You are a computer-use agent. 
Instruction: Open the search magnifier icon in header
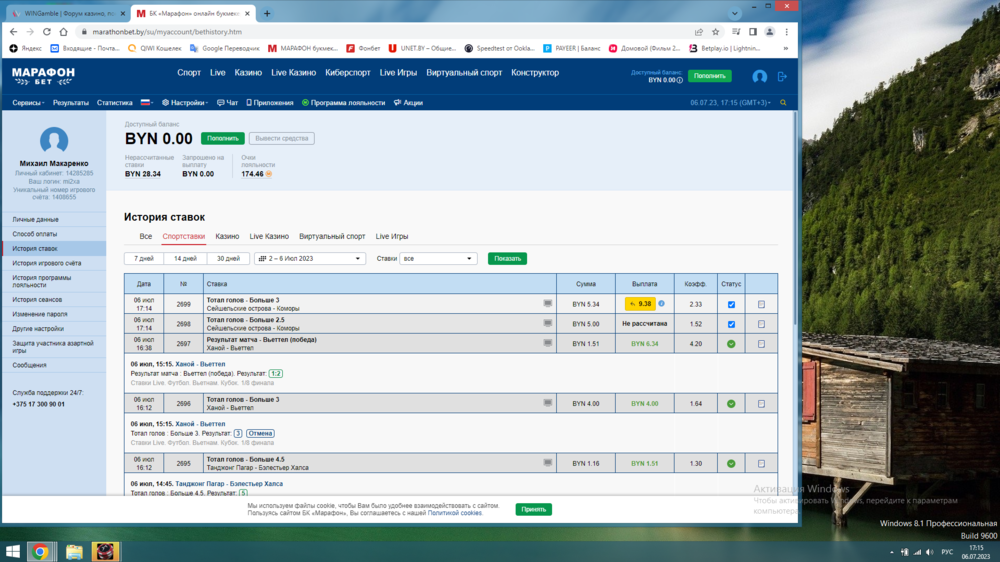(783, 103)
